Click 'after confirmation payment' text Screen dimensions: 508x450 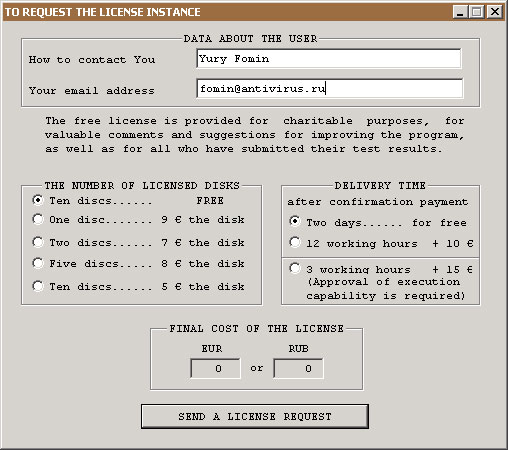point(378,202)
